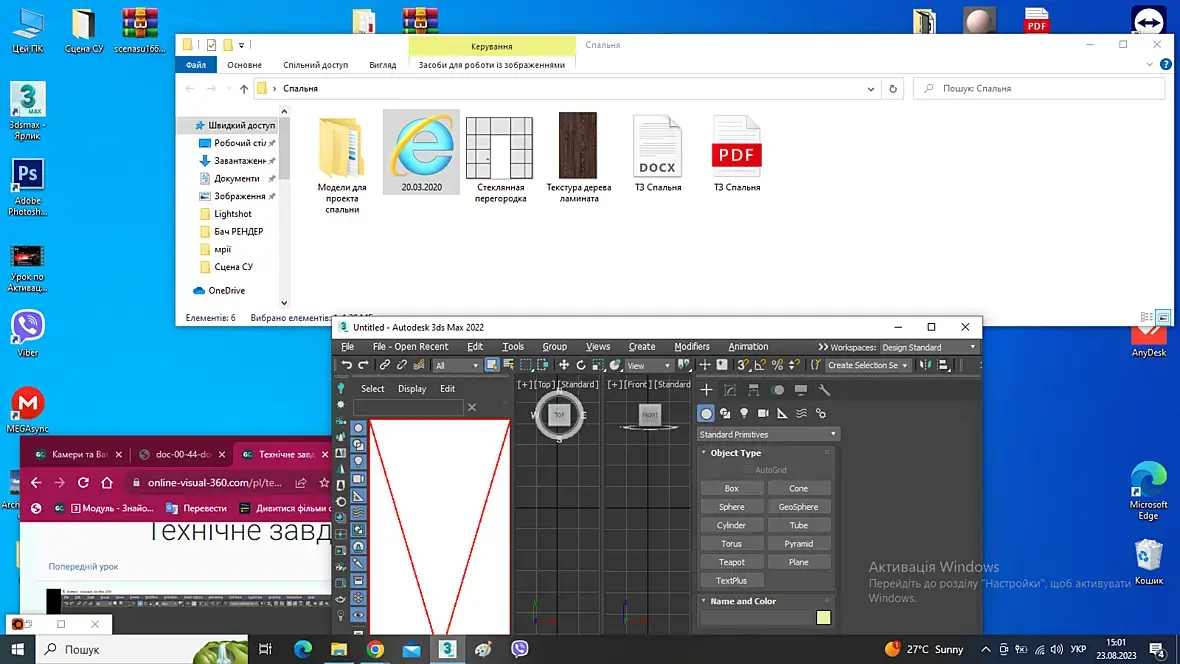
Task: Click the Top ViewCube in the viewport
Action: click(x=559, y=414)
